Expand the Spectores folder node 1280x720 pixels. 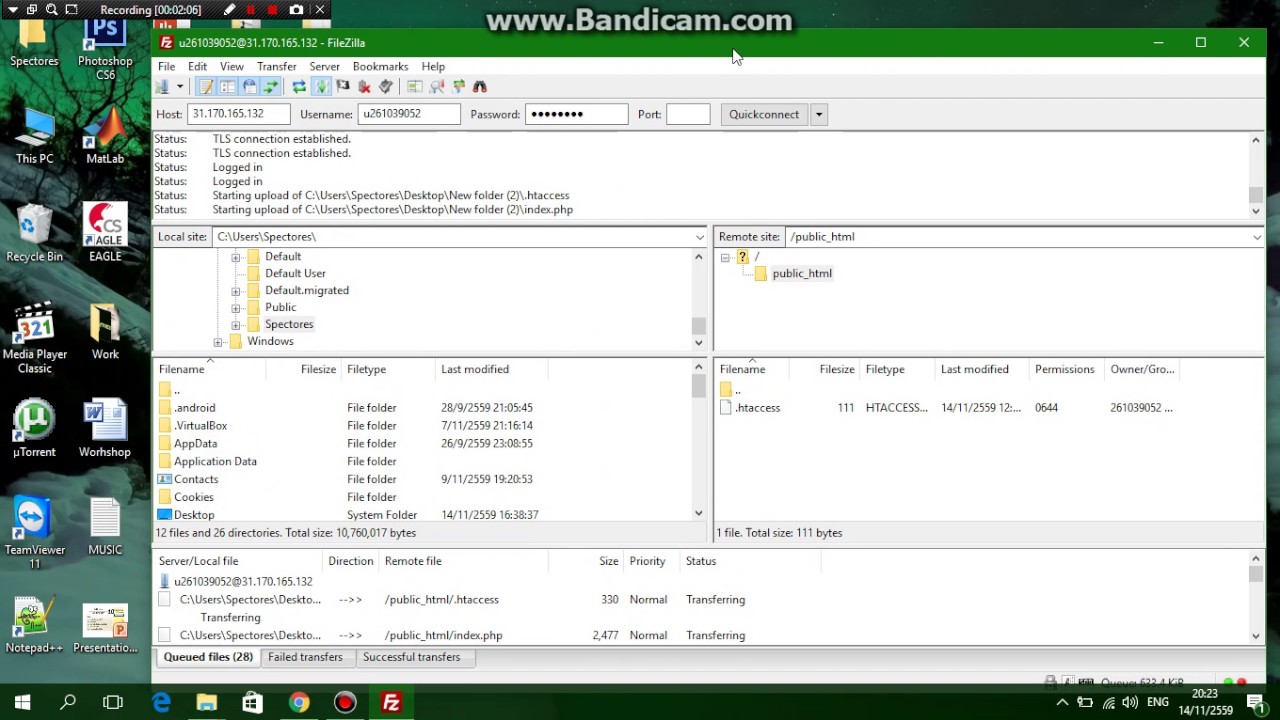236,325
